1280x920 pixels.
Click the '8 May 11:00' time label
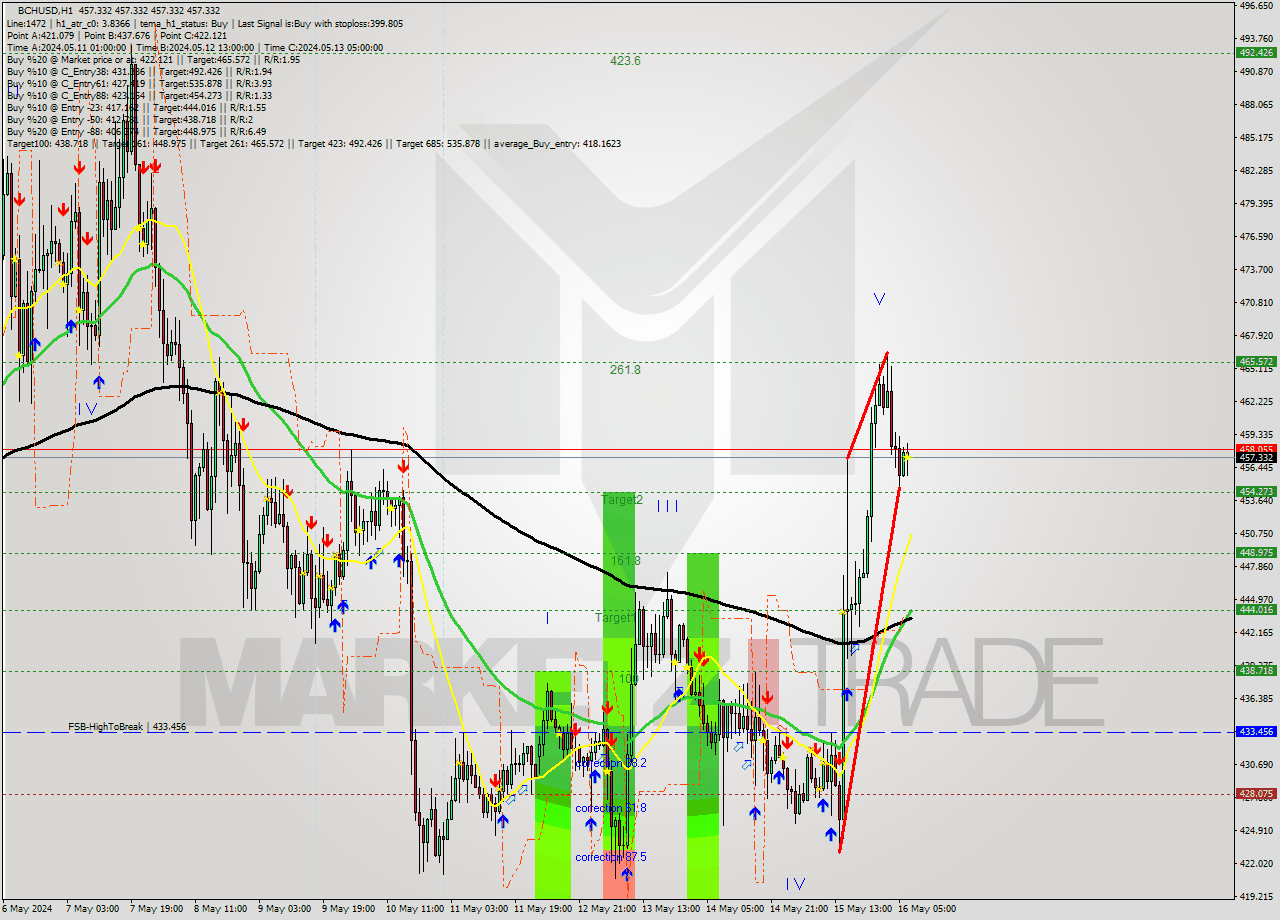click(221, 909)
